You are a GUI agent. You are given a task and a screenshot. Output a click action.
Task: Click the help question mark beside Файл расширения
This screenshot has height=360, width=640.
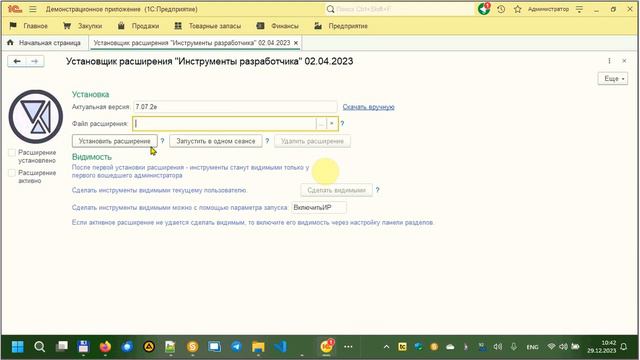[342, 123]
